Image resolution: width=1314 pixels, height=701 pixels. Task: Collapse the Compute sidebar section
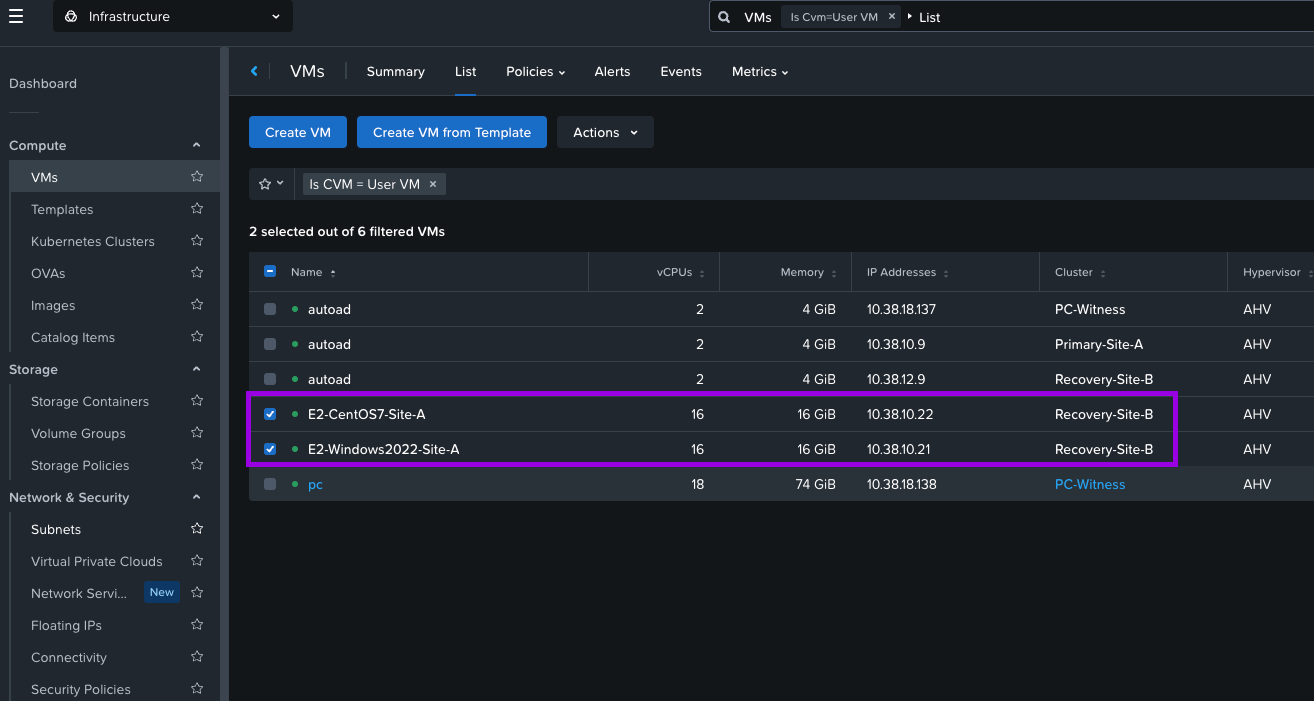196,145
